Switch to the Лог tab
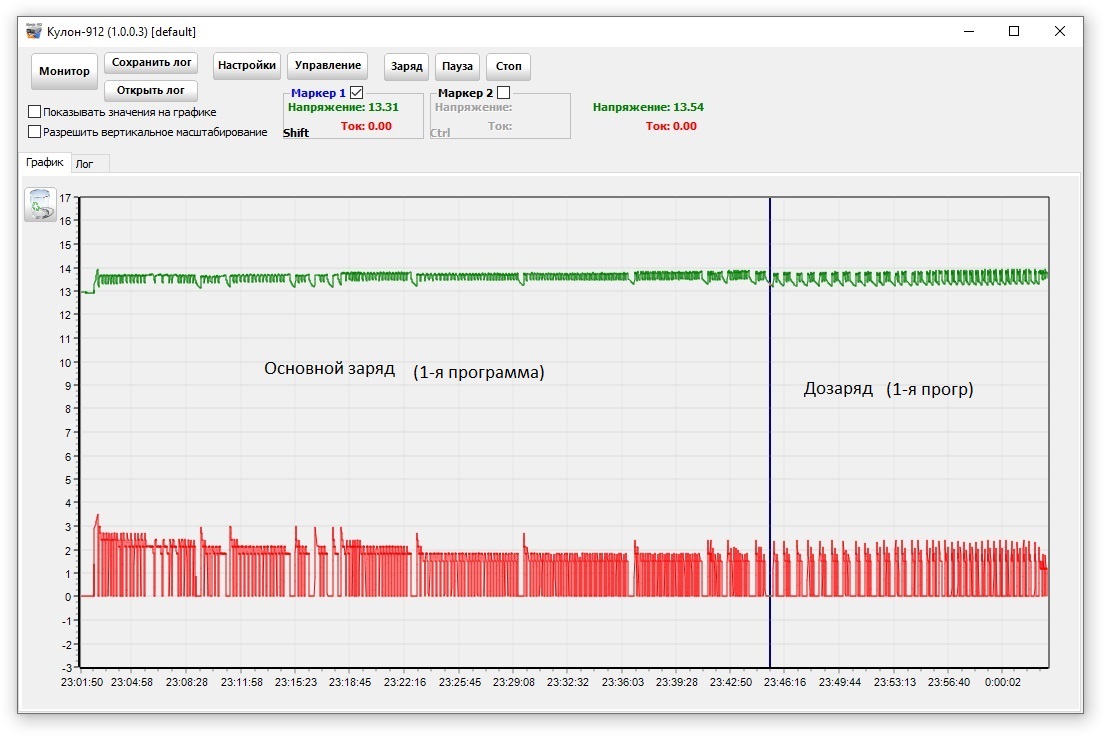 (x=85, y=164)
